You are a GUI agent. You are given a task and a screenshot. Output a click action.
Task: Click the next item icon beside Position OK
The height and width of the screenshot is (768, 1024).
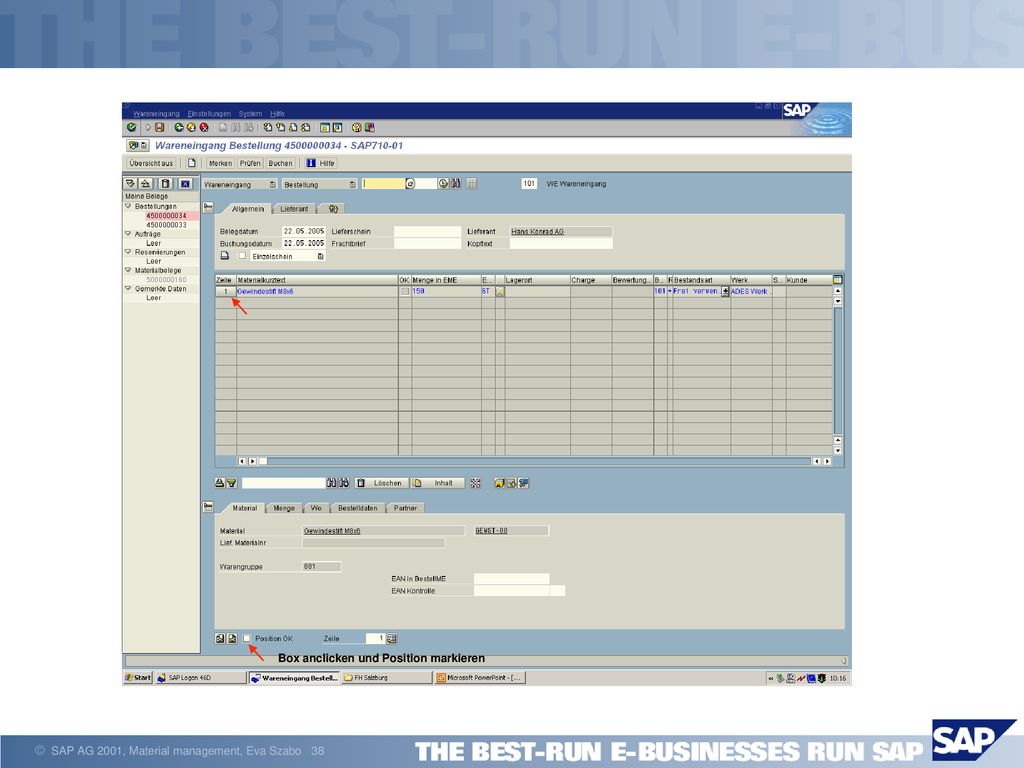(x=232, y=639)
